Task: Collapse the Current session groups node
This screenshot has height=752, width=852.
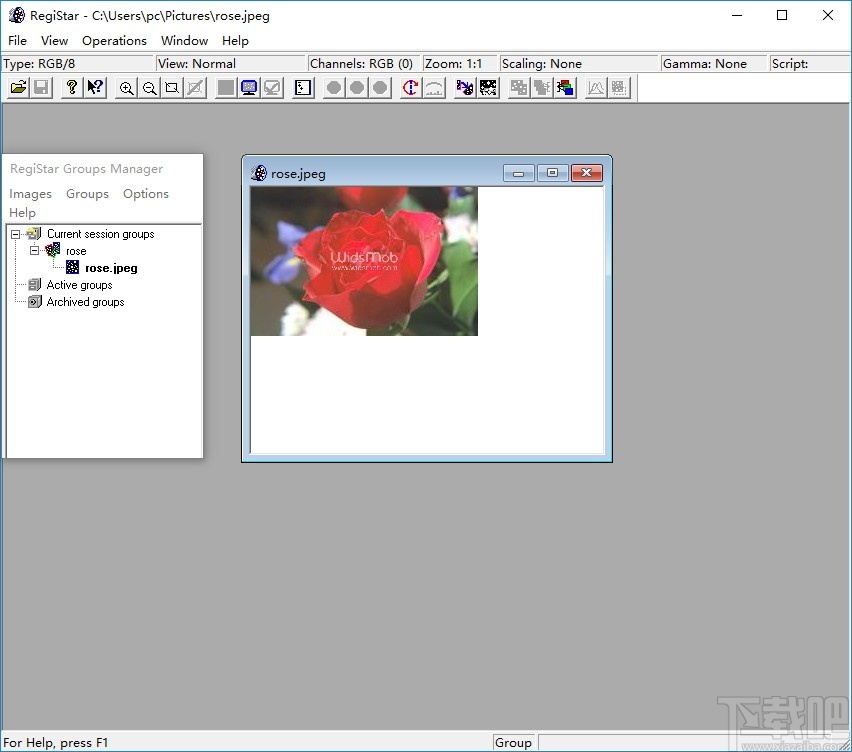Action: point(16,234)
